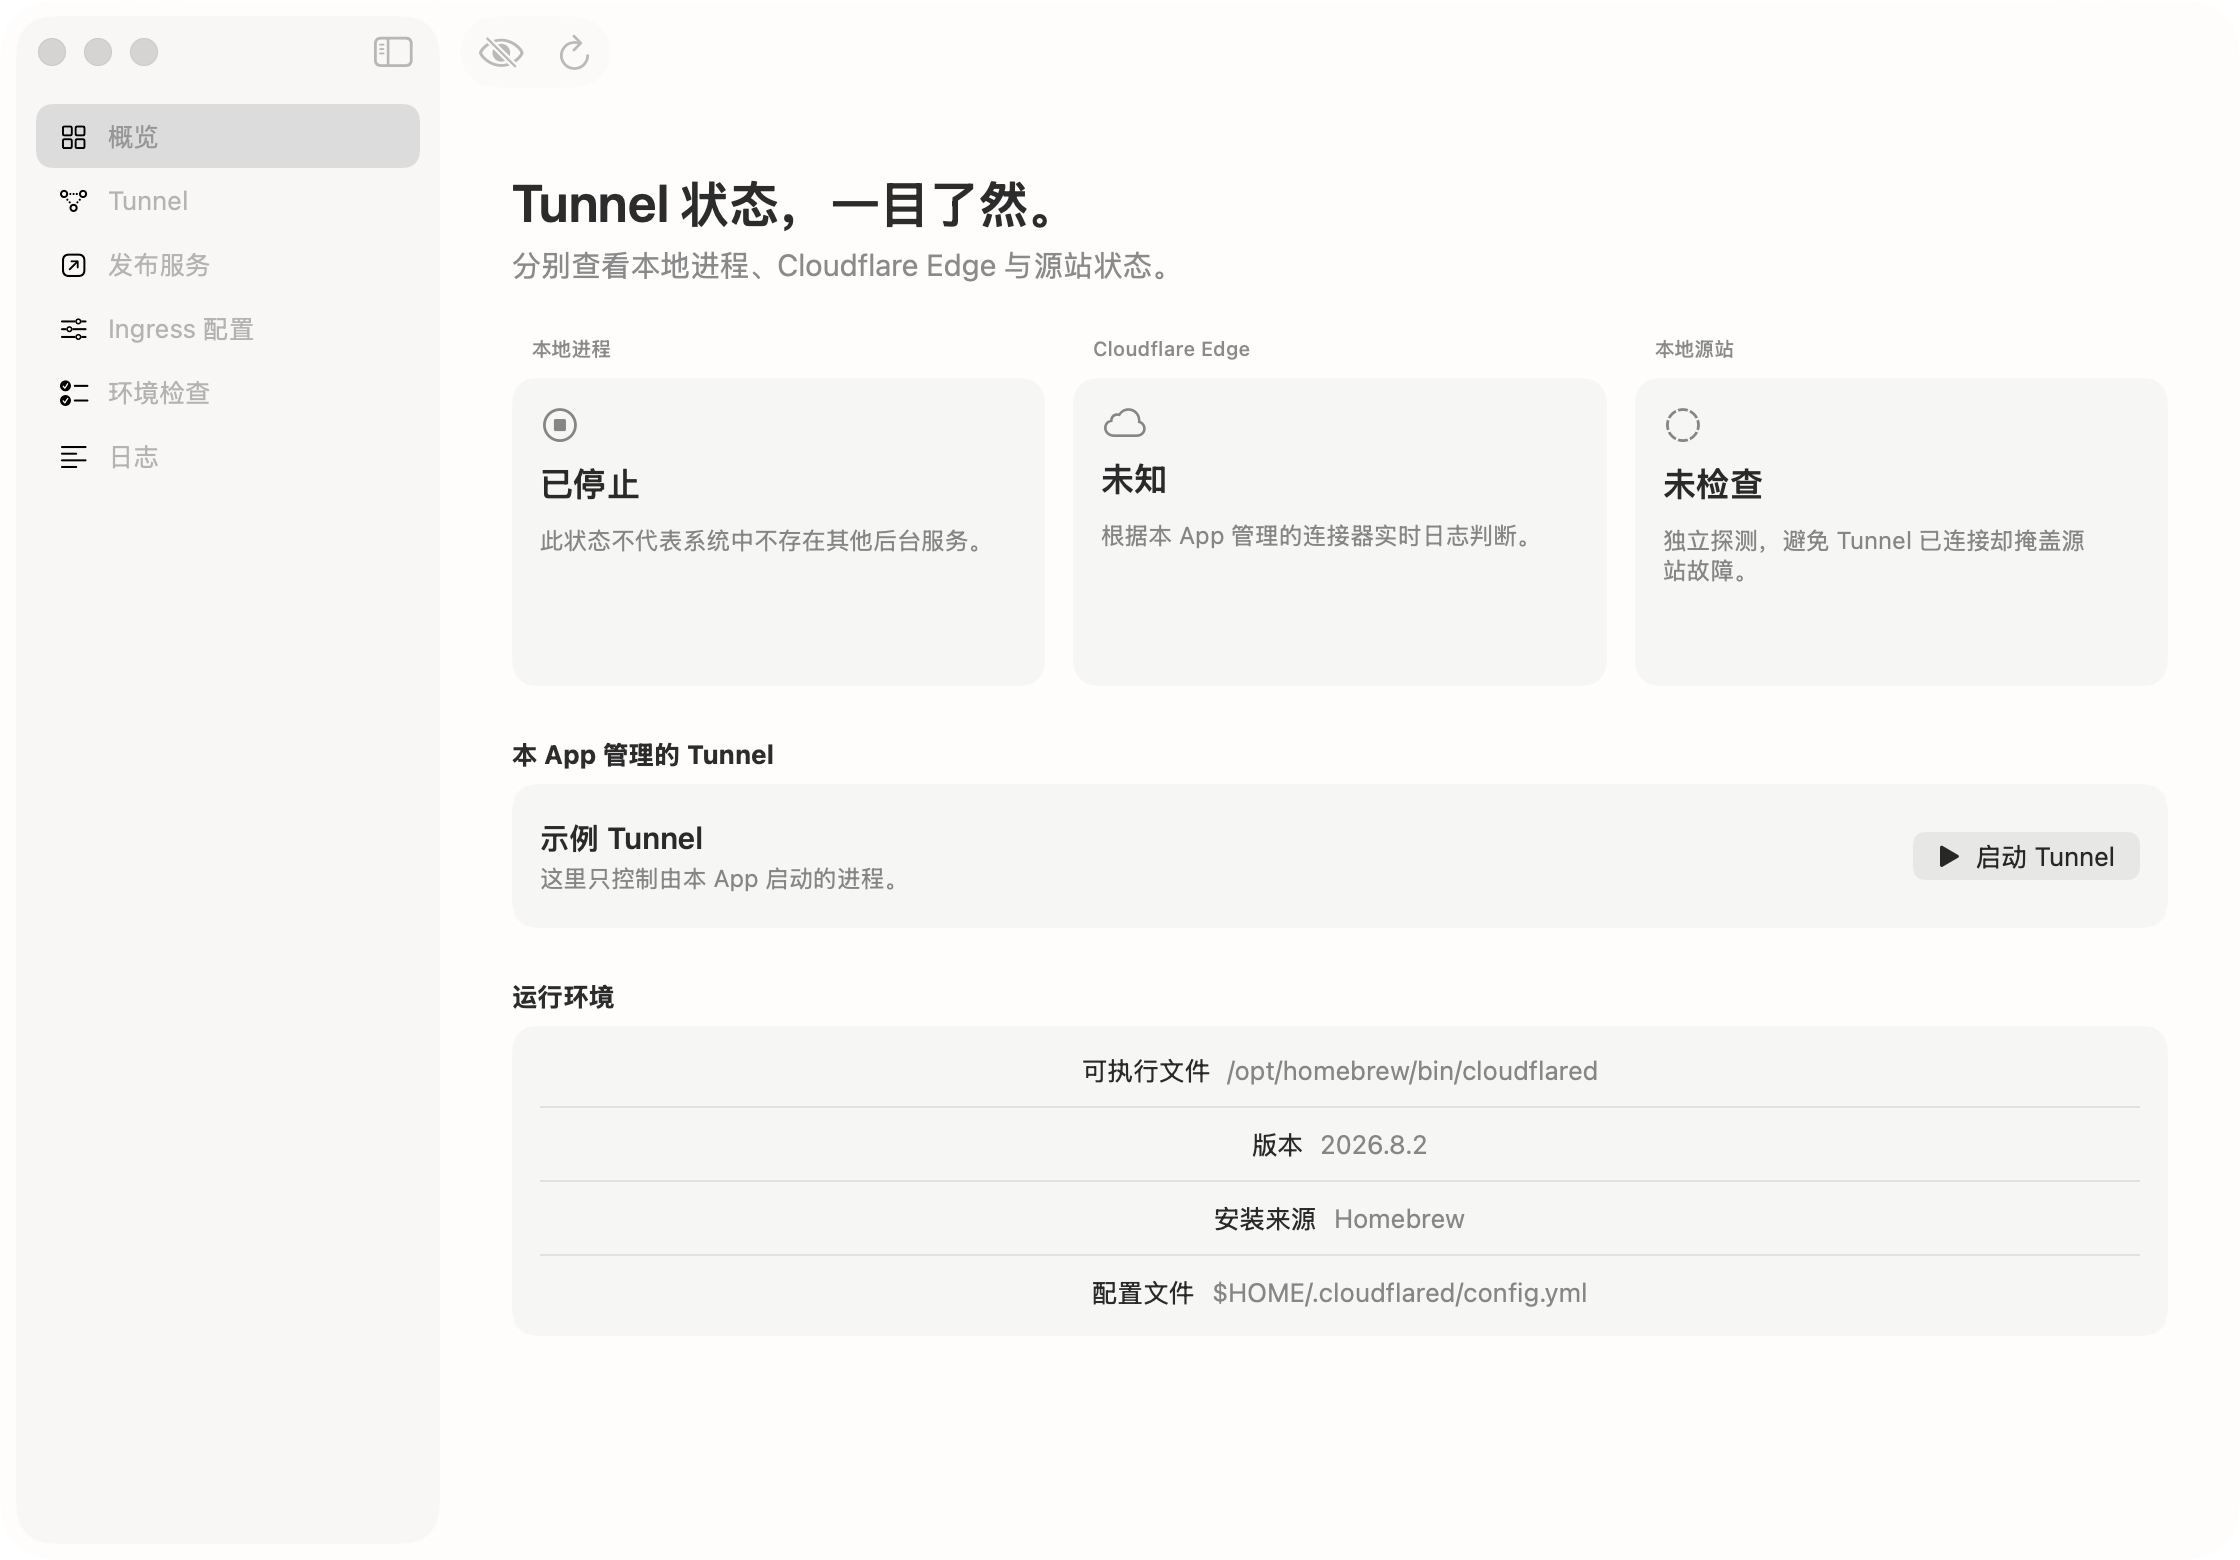2240x1560 pixels.
Task: Click the $HOME/.cloudflared/config.yml path
Action: click(x=1400, y=1293)
